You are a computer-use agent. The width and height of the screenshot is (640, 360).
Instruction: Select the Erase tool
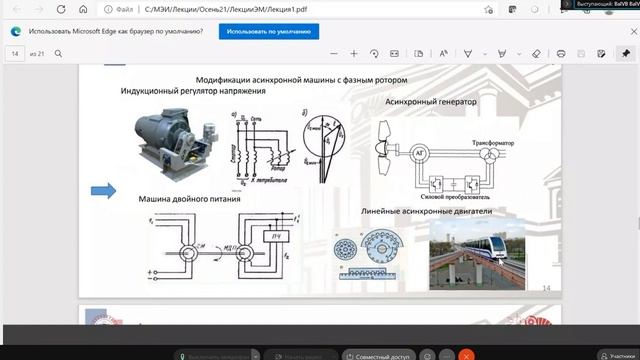pyautogui.click(x=536, y=53)
